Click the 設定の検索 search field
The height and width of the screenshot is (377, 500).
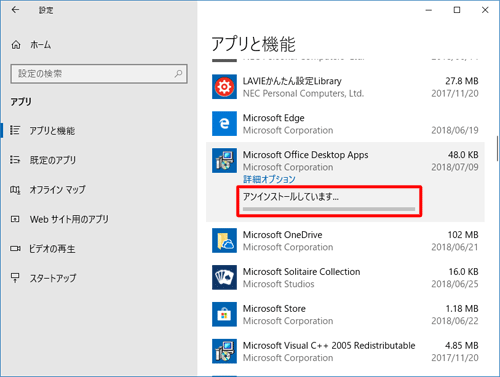click(99, 74)
